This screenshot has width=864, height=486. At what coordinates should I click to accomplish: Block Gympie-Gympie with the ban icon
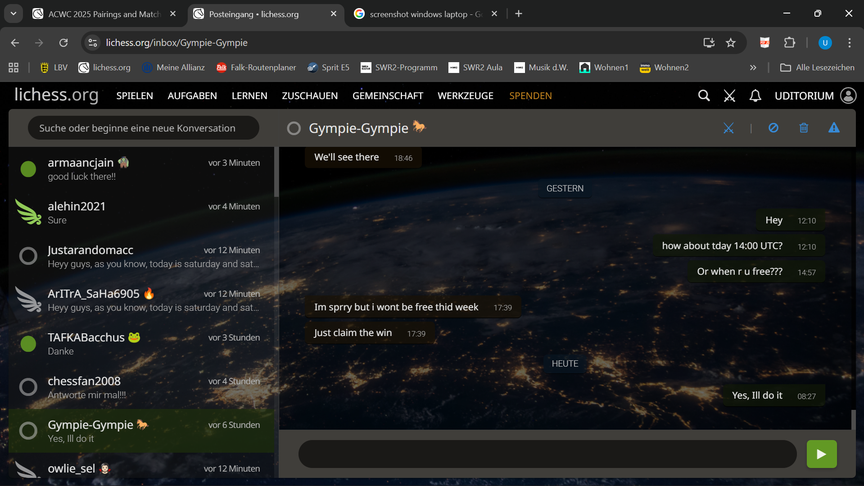(773, 128)
